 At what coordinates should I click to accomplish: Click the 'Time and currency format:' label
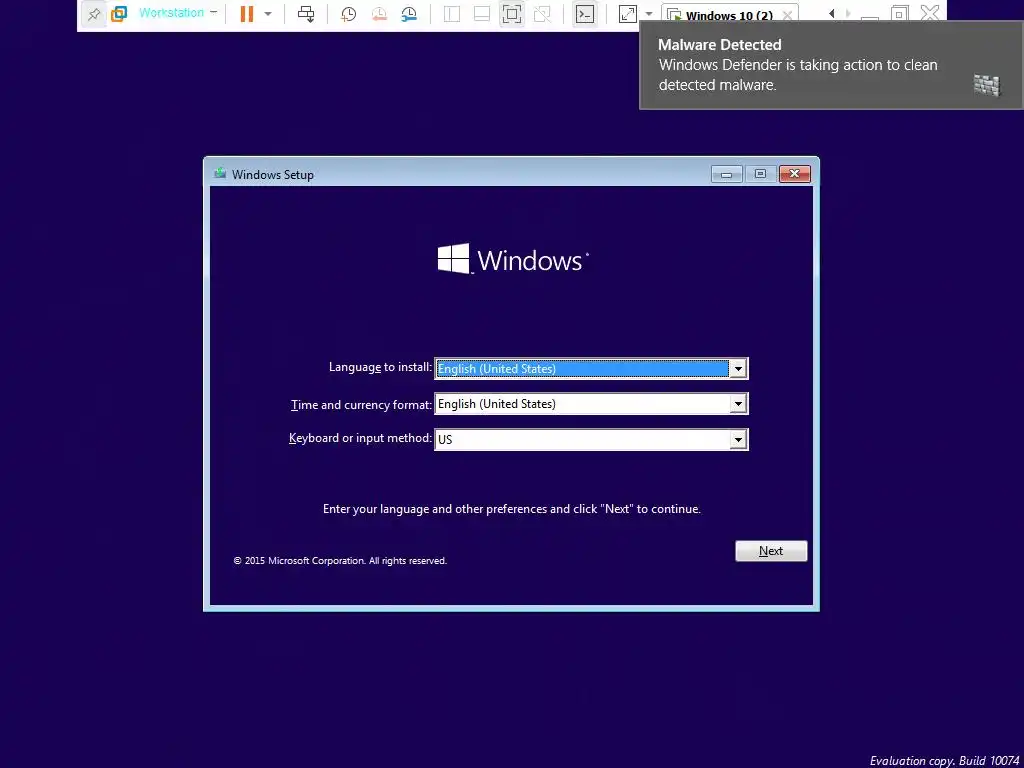tap(361, 405)
